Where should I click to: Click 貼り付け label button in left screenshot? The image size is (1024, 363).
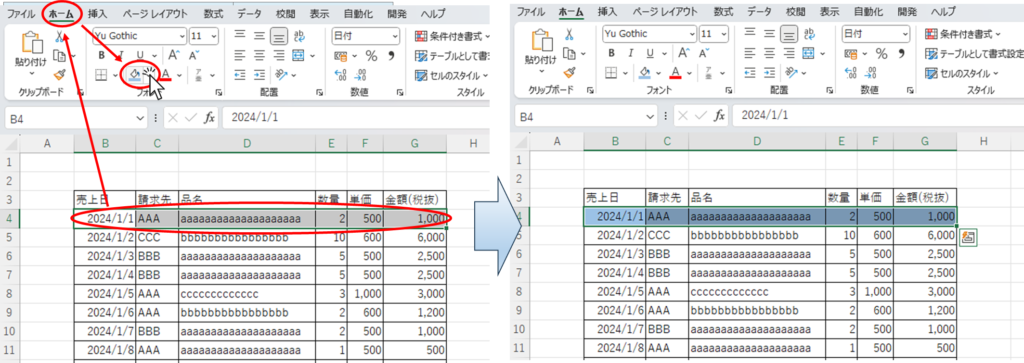(31, 63)
